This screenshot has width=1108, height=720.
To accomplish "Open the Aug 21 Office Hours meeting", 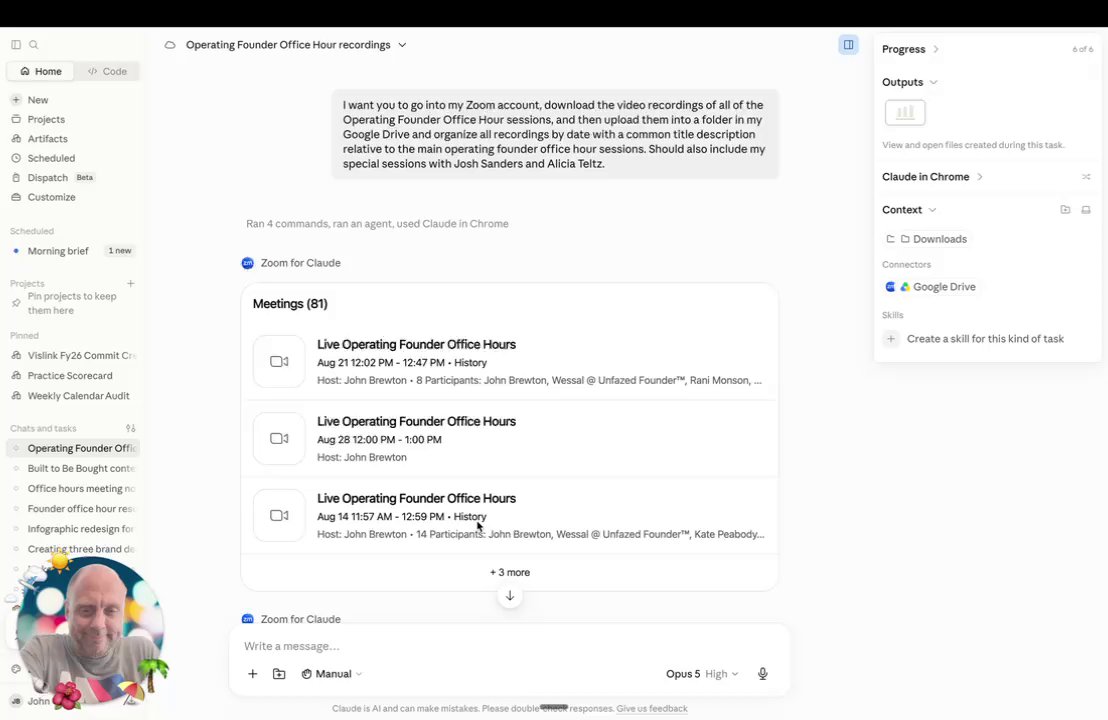I will pos(509,362).
